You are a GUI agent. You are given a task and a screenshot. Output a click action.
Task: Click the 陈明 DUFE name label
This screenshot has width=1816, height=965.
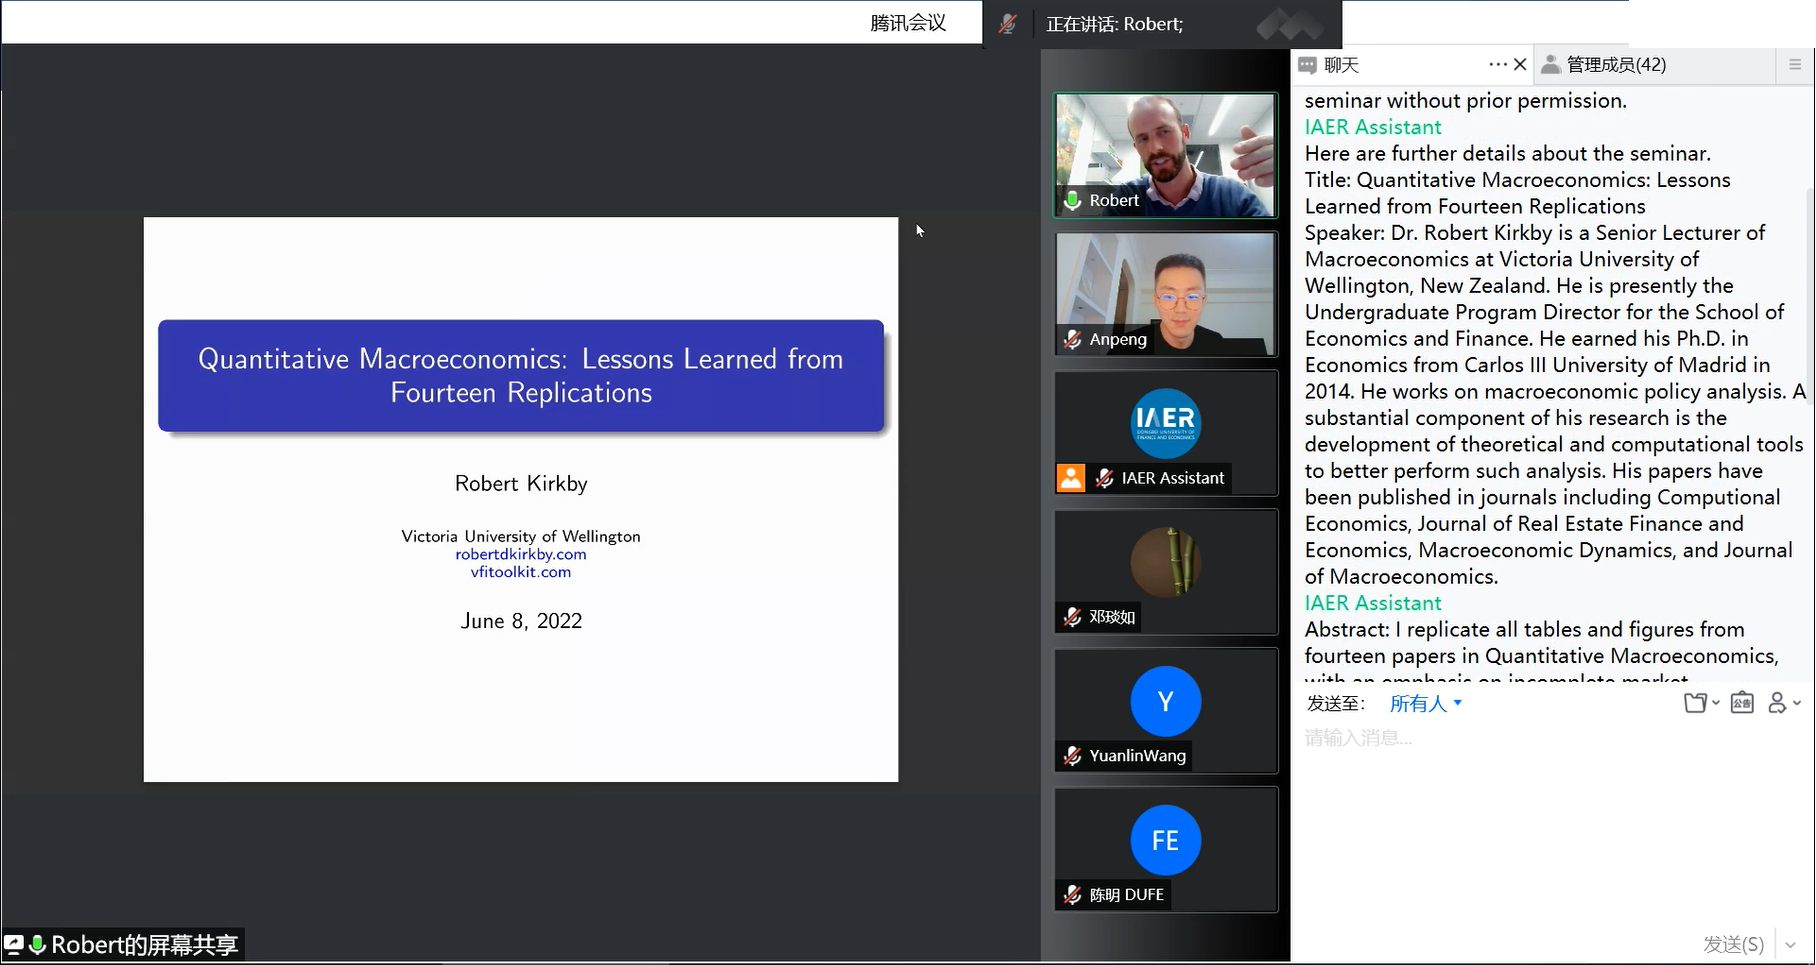[x=1127, y=895]
